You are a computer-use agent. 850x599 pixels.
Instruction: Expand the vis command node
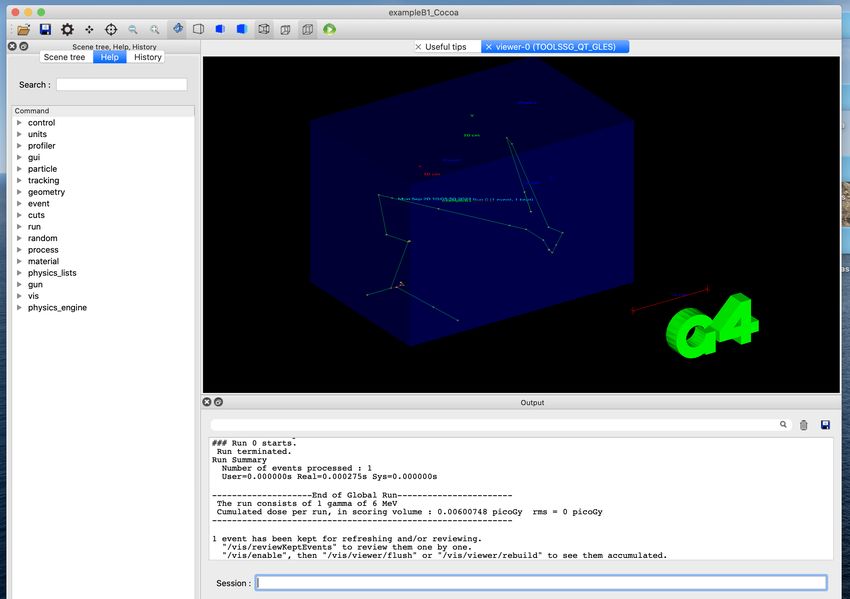click(19, 296)
